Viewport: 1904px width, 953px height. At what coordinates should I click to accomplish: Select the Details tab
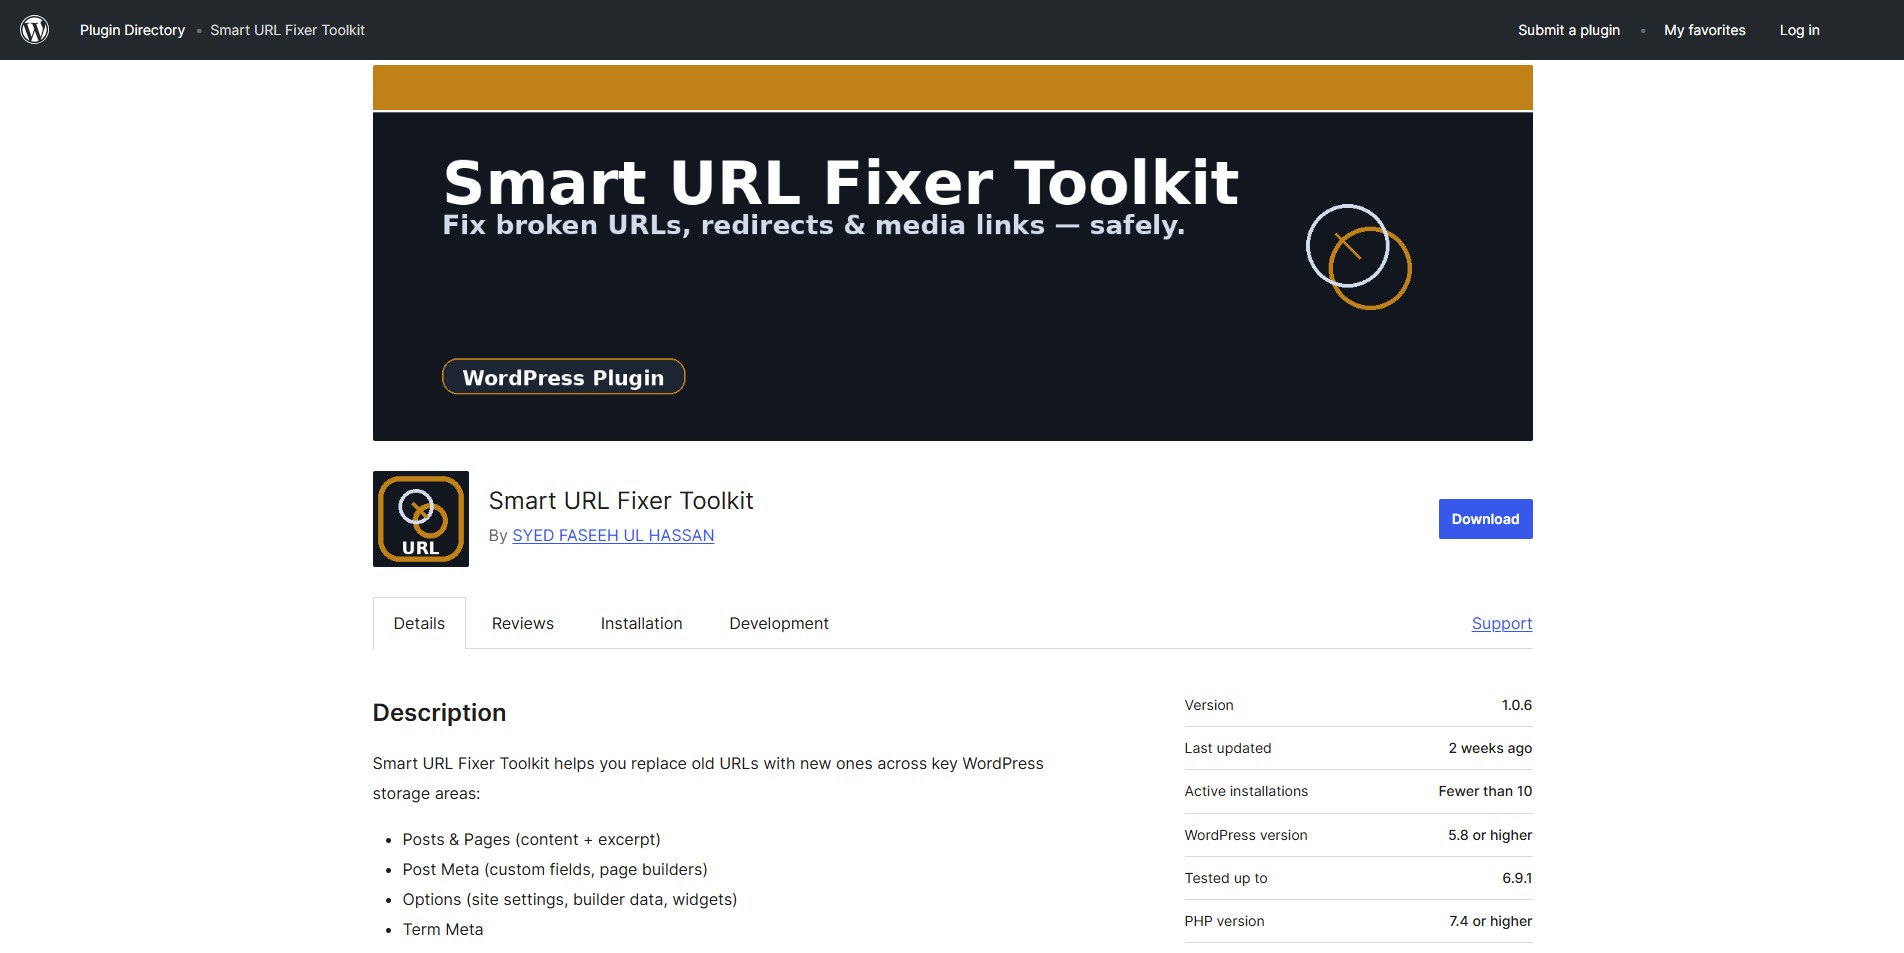(x=419, y=623)
